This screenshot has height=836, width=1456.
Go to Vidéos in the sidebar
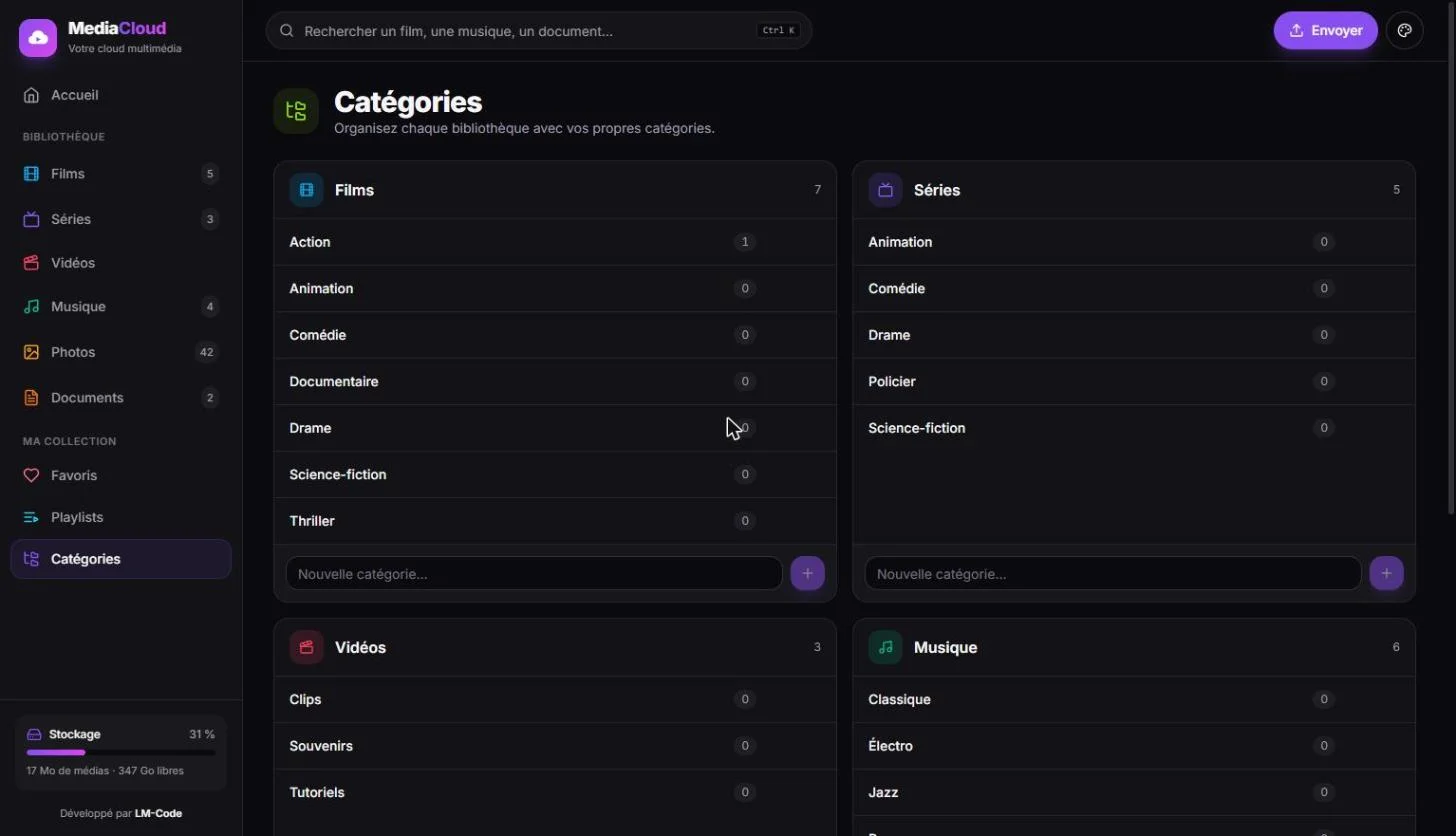121,263
